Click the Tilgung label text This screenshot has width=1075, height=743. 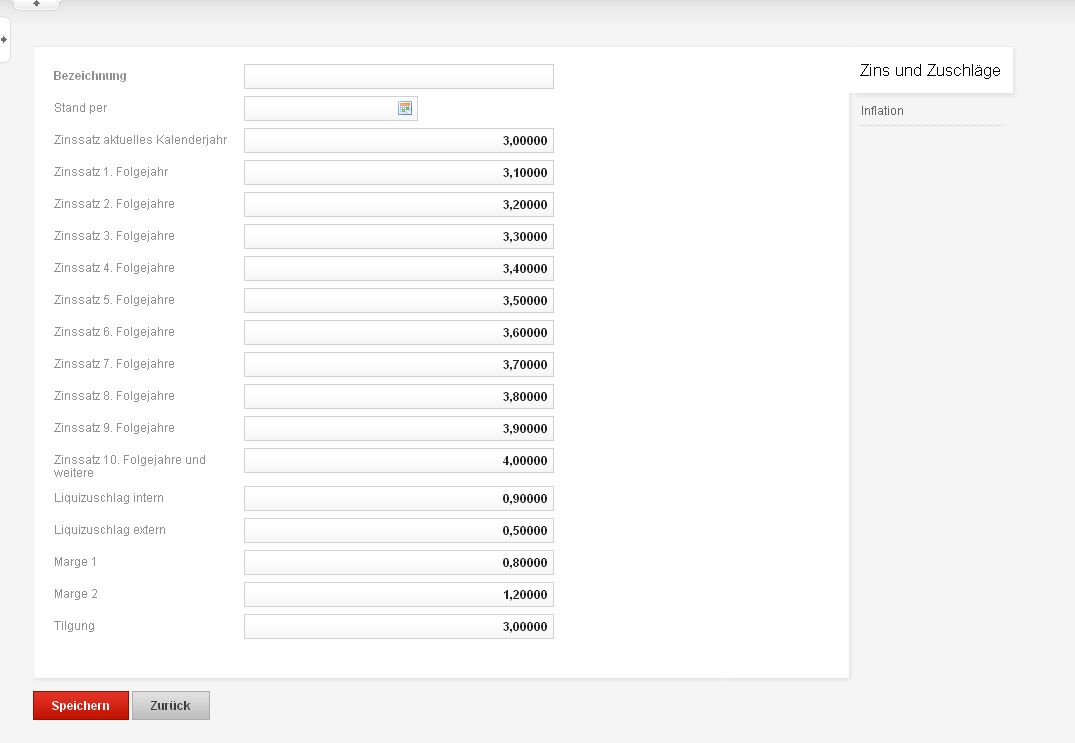(74, 626)
